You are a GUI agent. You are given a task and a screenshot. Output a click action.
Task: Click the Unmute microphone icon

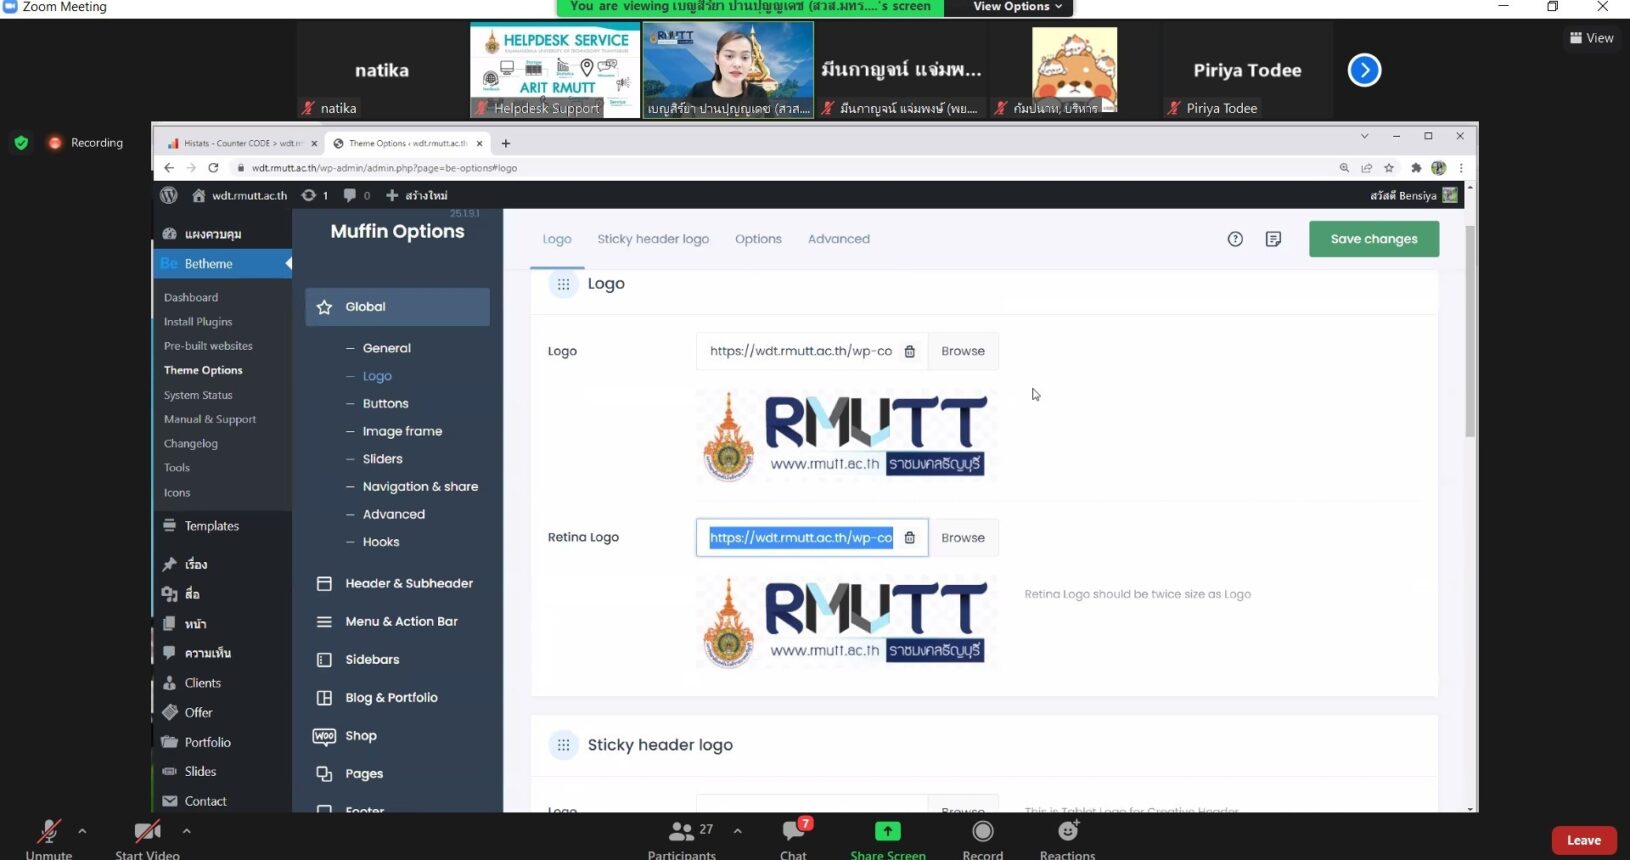pos(48,831)
